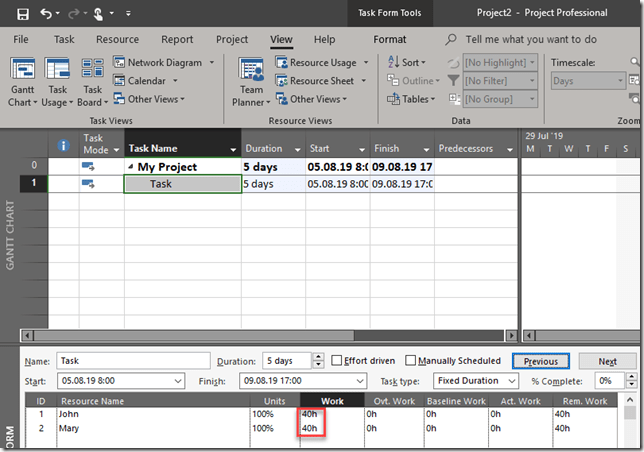Open the Resource Sheet view
Image resolution: width=644 pixels, height=452 pixels.
click(279, 81)
